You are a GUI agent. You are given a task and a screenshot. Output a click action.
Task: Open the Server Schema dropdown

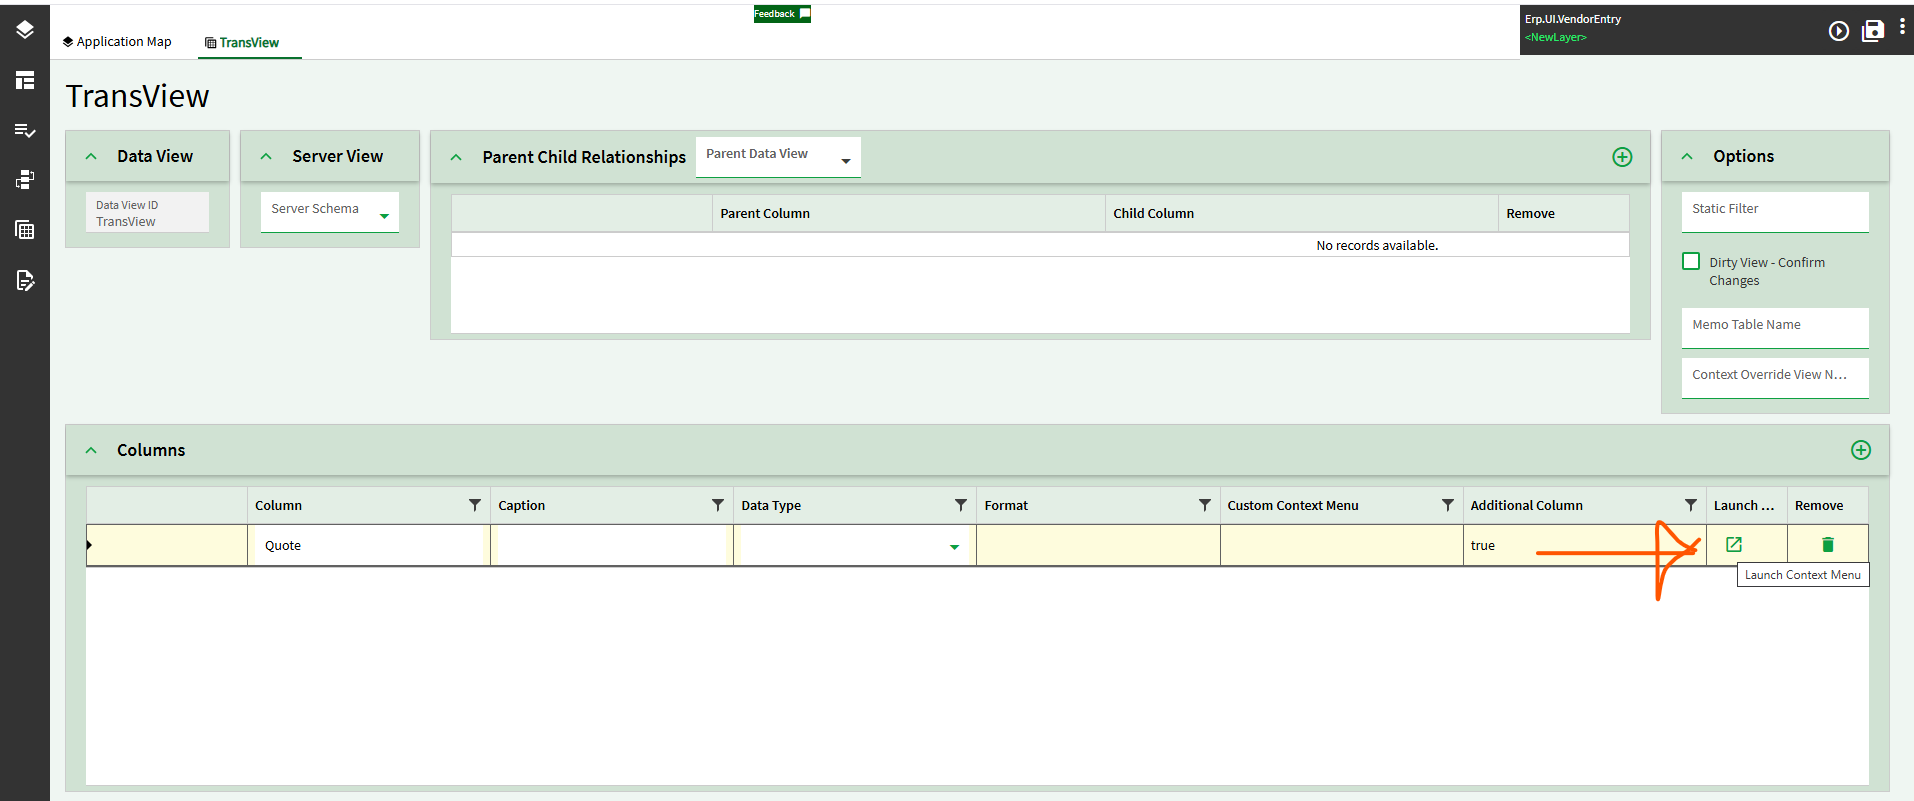click(x=330, y=212)
